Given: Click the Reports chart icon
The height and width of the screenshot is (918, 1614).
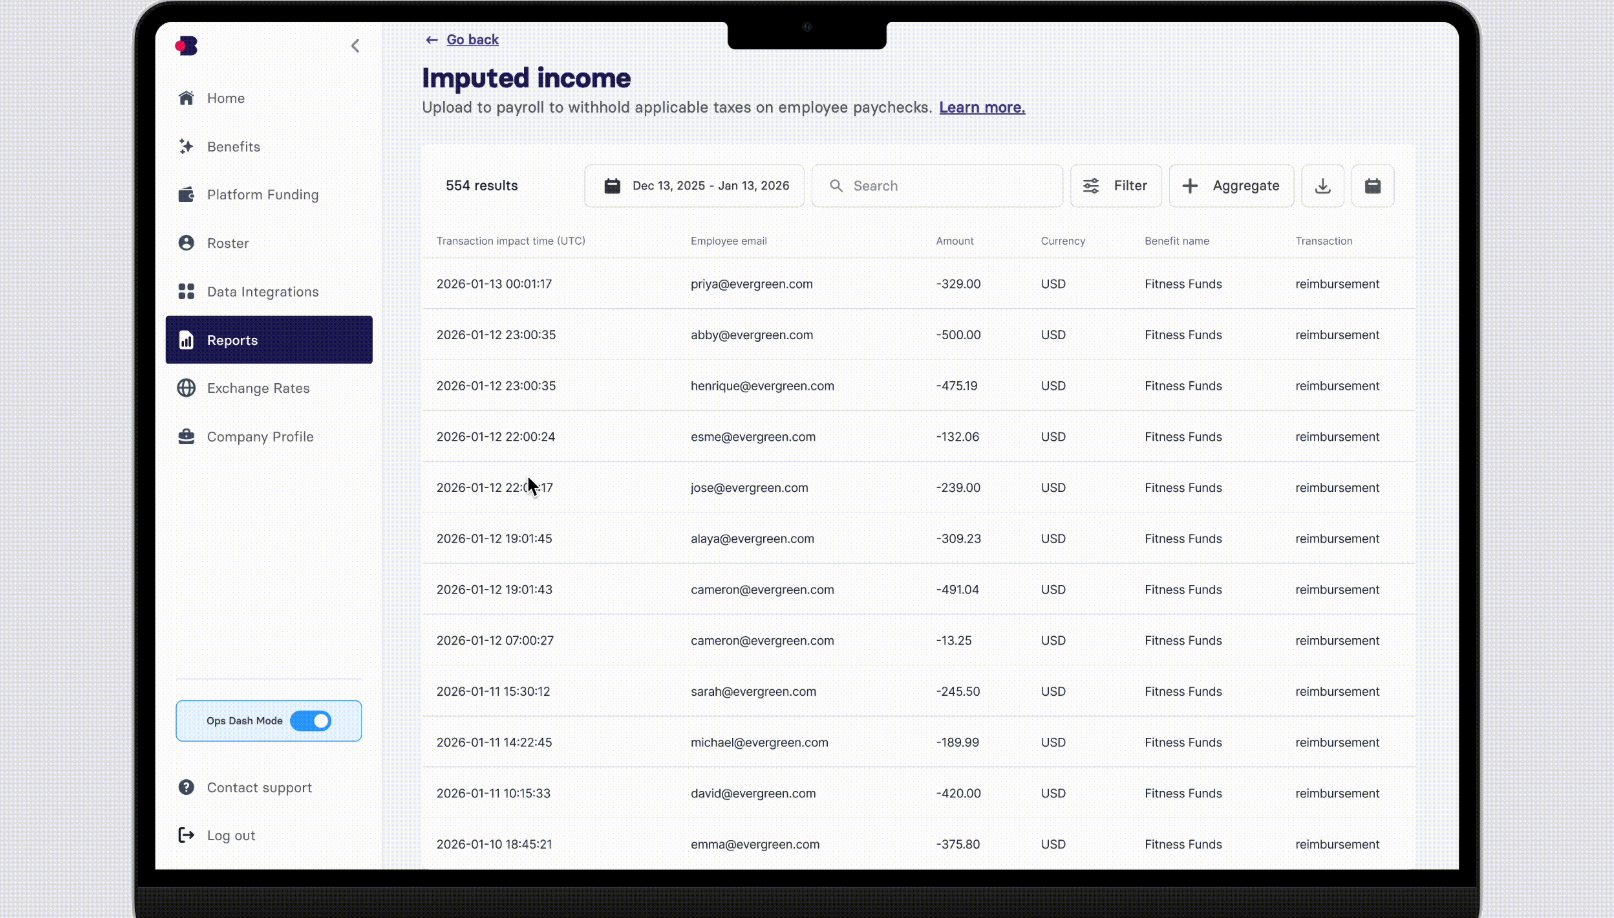Looking at the screenshot, I should [186, 340].
